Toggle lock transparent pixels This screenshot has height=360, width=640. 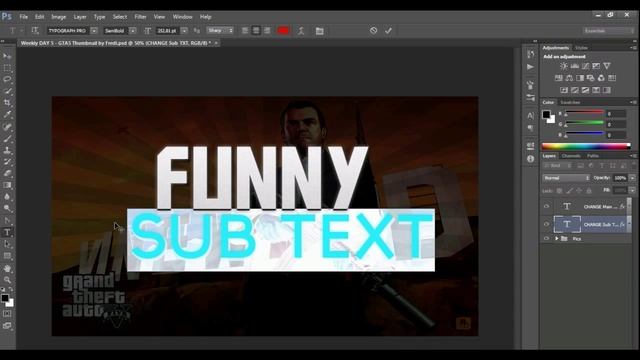(x=559, y=191)
